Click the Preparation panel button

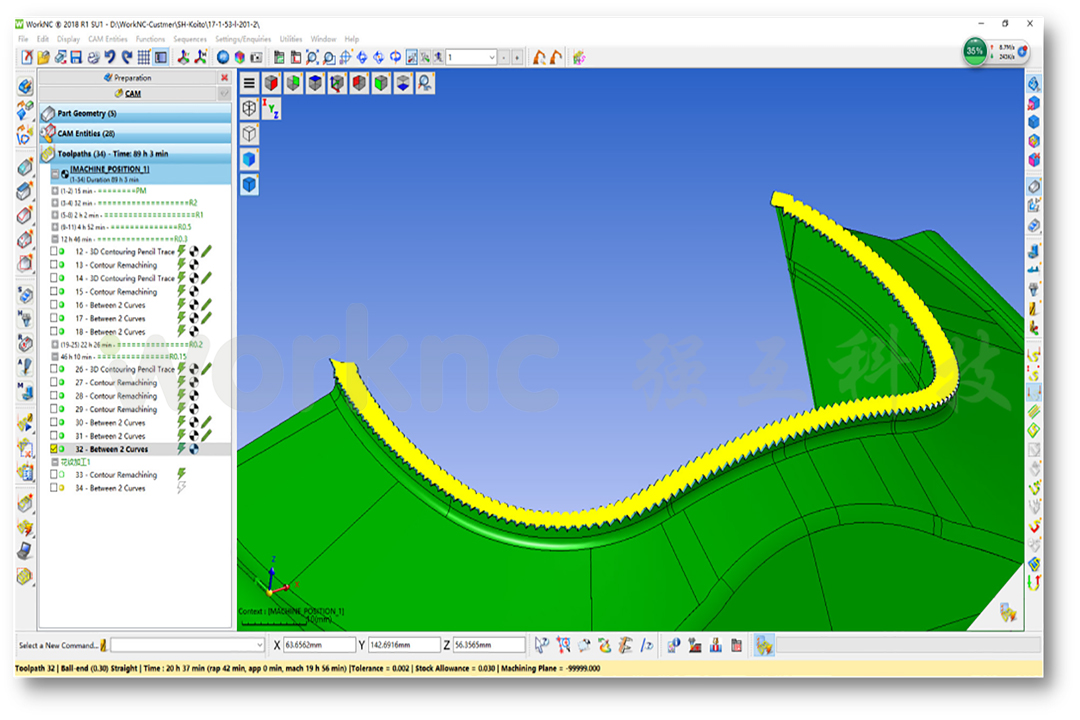pos(127,78)
